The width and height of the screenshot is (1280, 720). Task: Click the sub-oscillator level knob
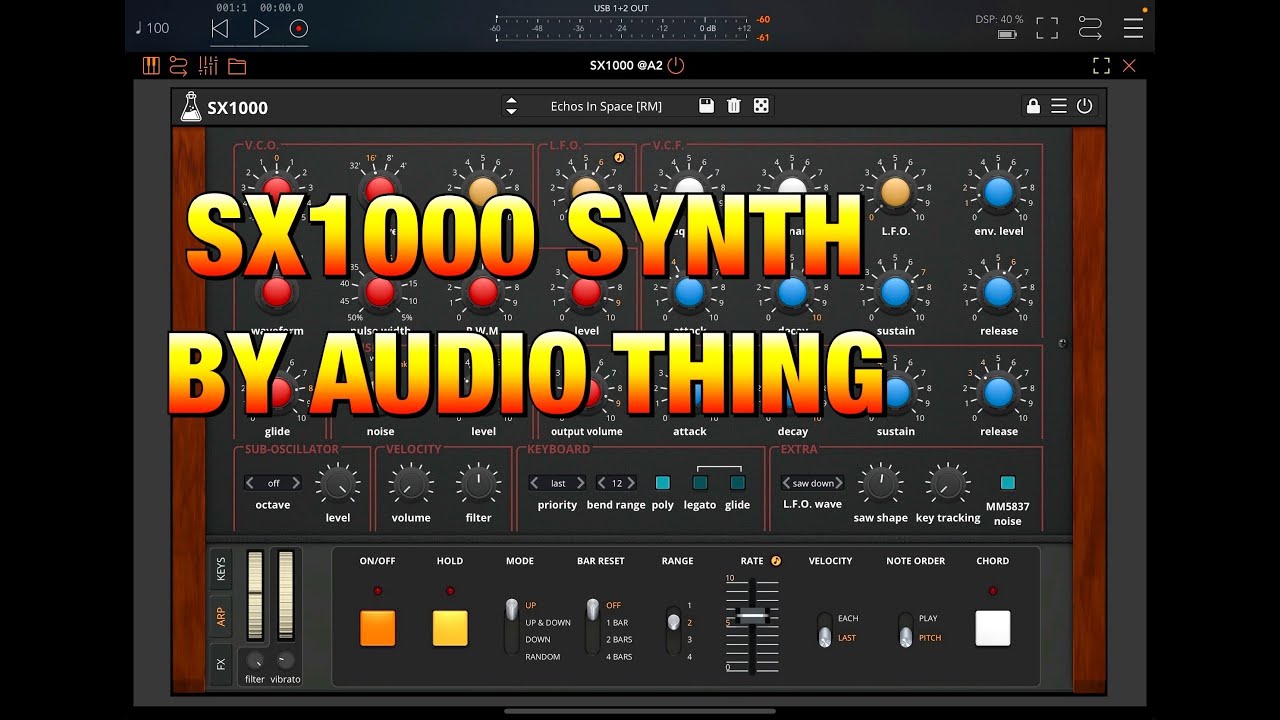[338, 485]
